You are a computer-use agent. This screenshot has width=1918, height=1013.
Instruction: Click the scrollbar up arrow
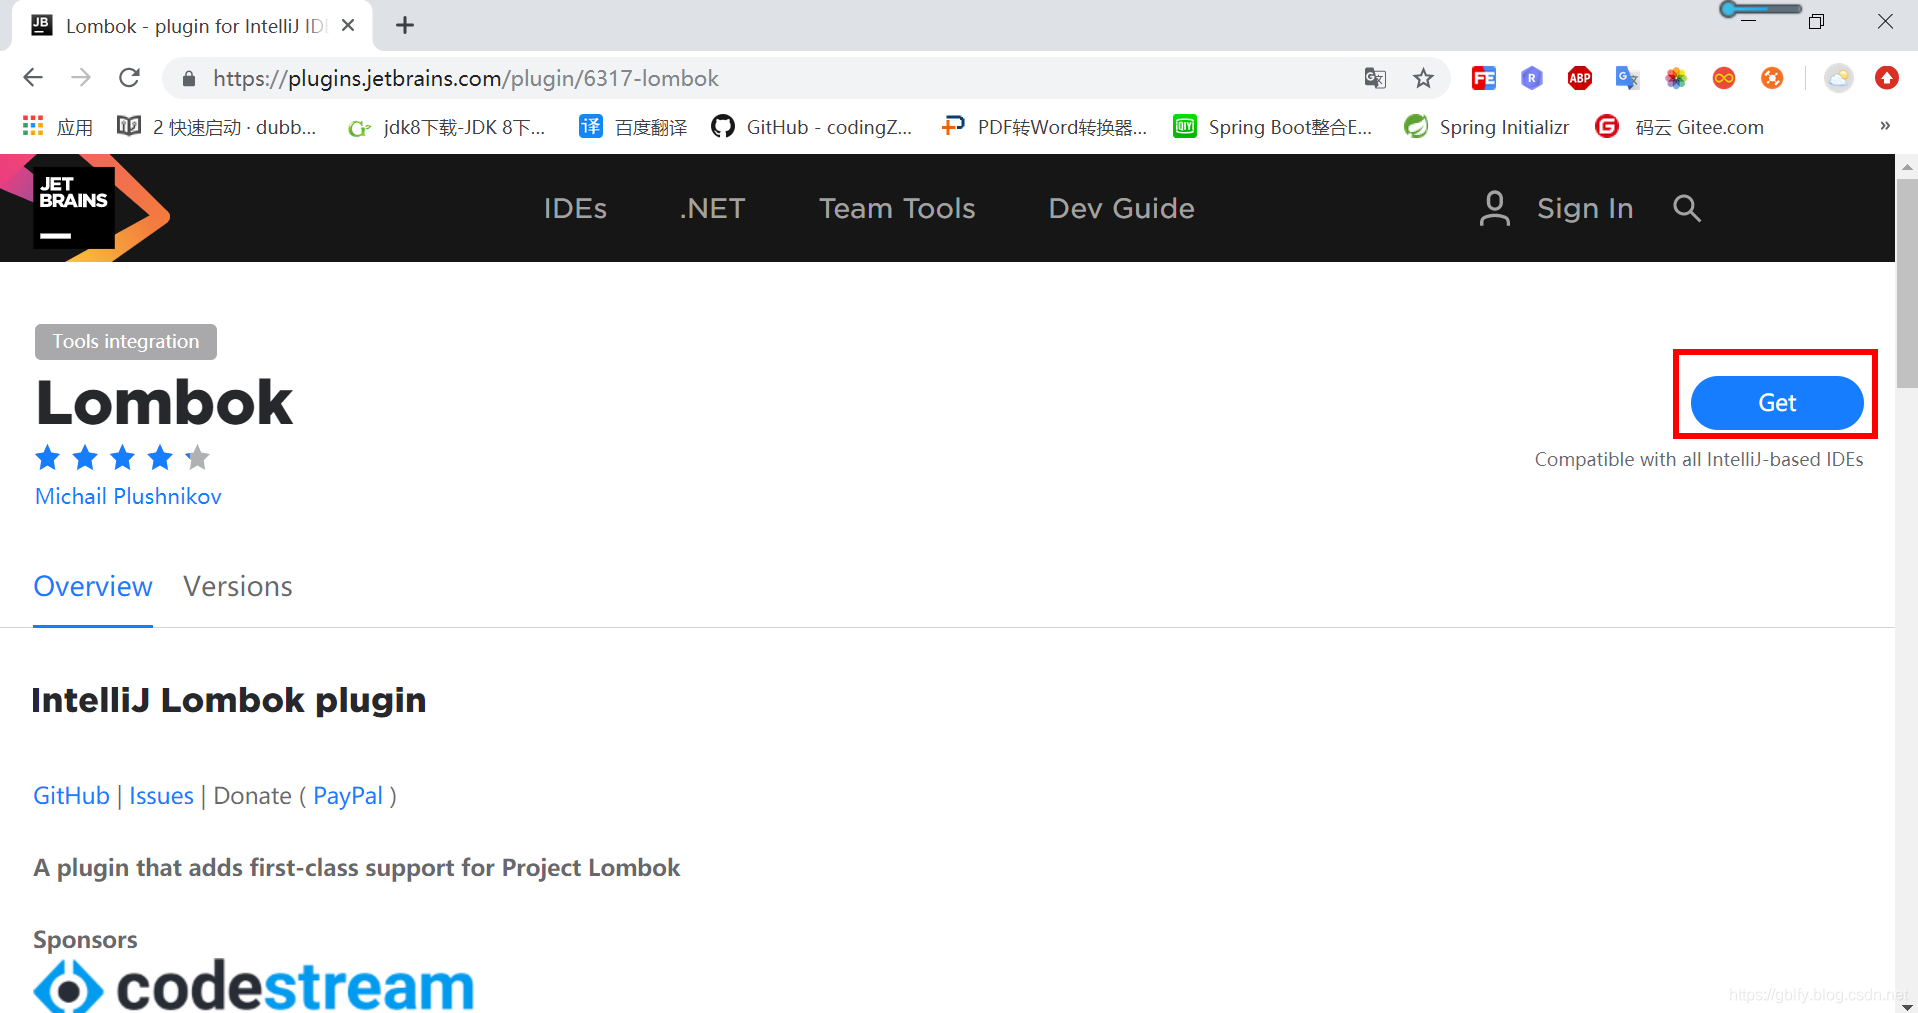point(1907,166)
